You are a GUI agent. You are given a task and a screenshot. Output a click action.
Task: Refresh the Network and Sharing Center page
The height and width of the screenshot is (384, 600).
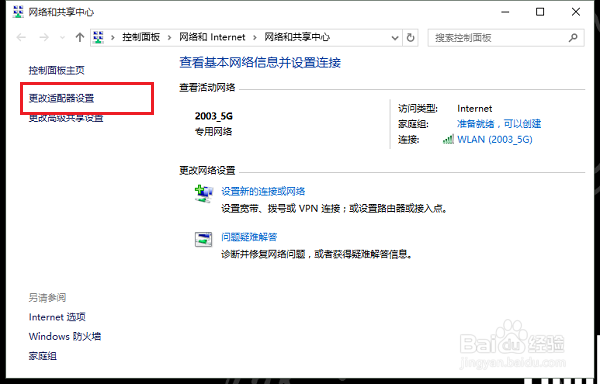click(x=410, y=38)
